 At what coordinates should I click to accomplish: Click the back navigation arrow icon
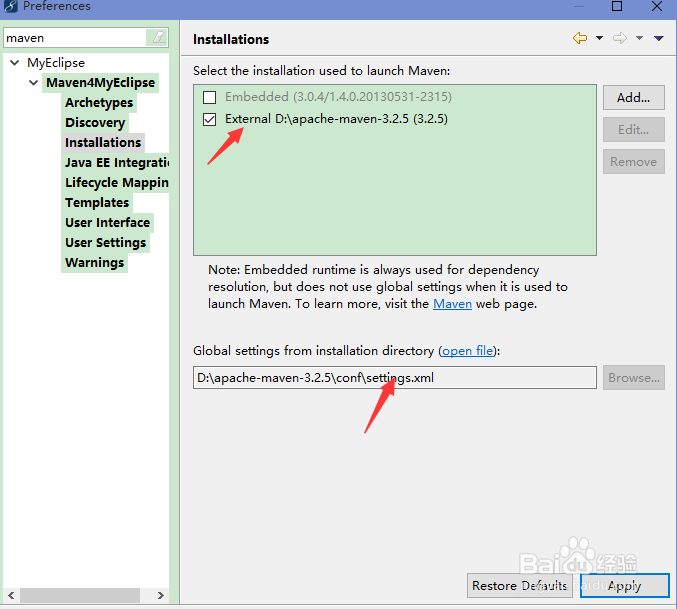pyautogui.click(x=580, y=38)
